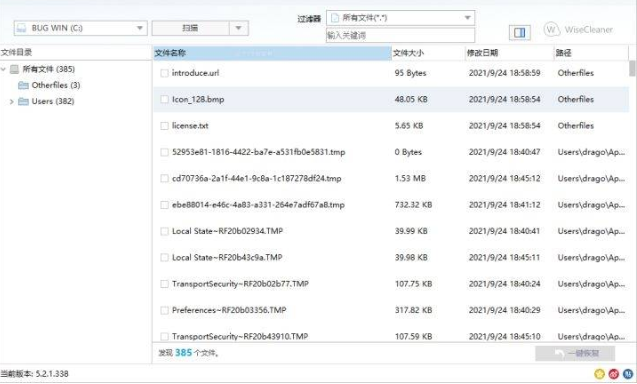Click the 文件目录 panel header
This screenshot has width=637, height=384.
[76, 52]
